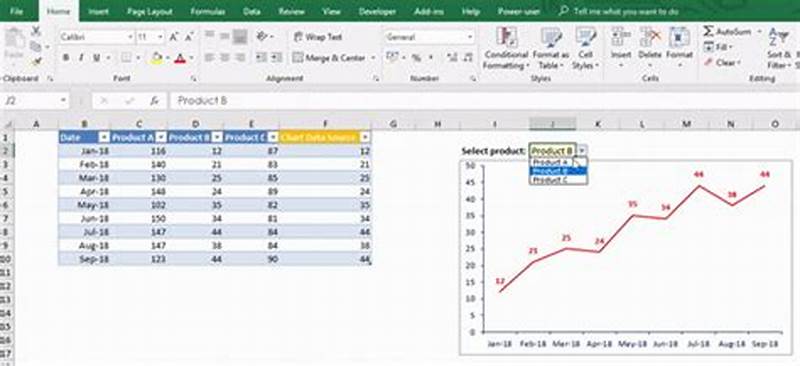The image size is (800, 366).
Task: Apply the Percent Style format
Action: [x=416, y=58]
